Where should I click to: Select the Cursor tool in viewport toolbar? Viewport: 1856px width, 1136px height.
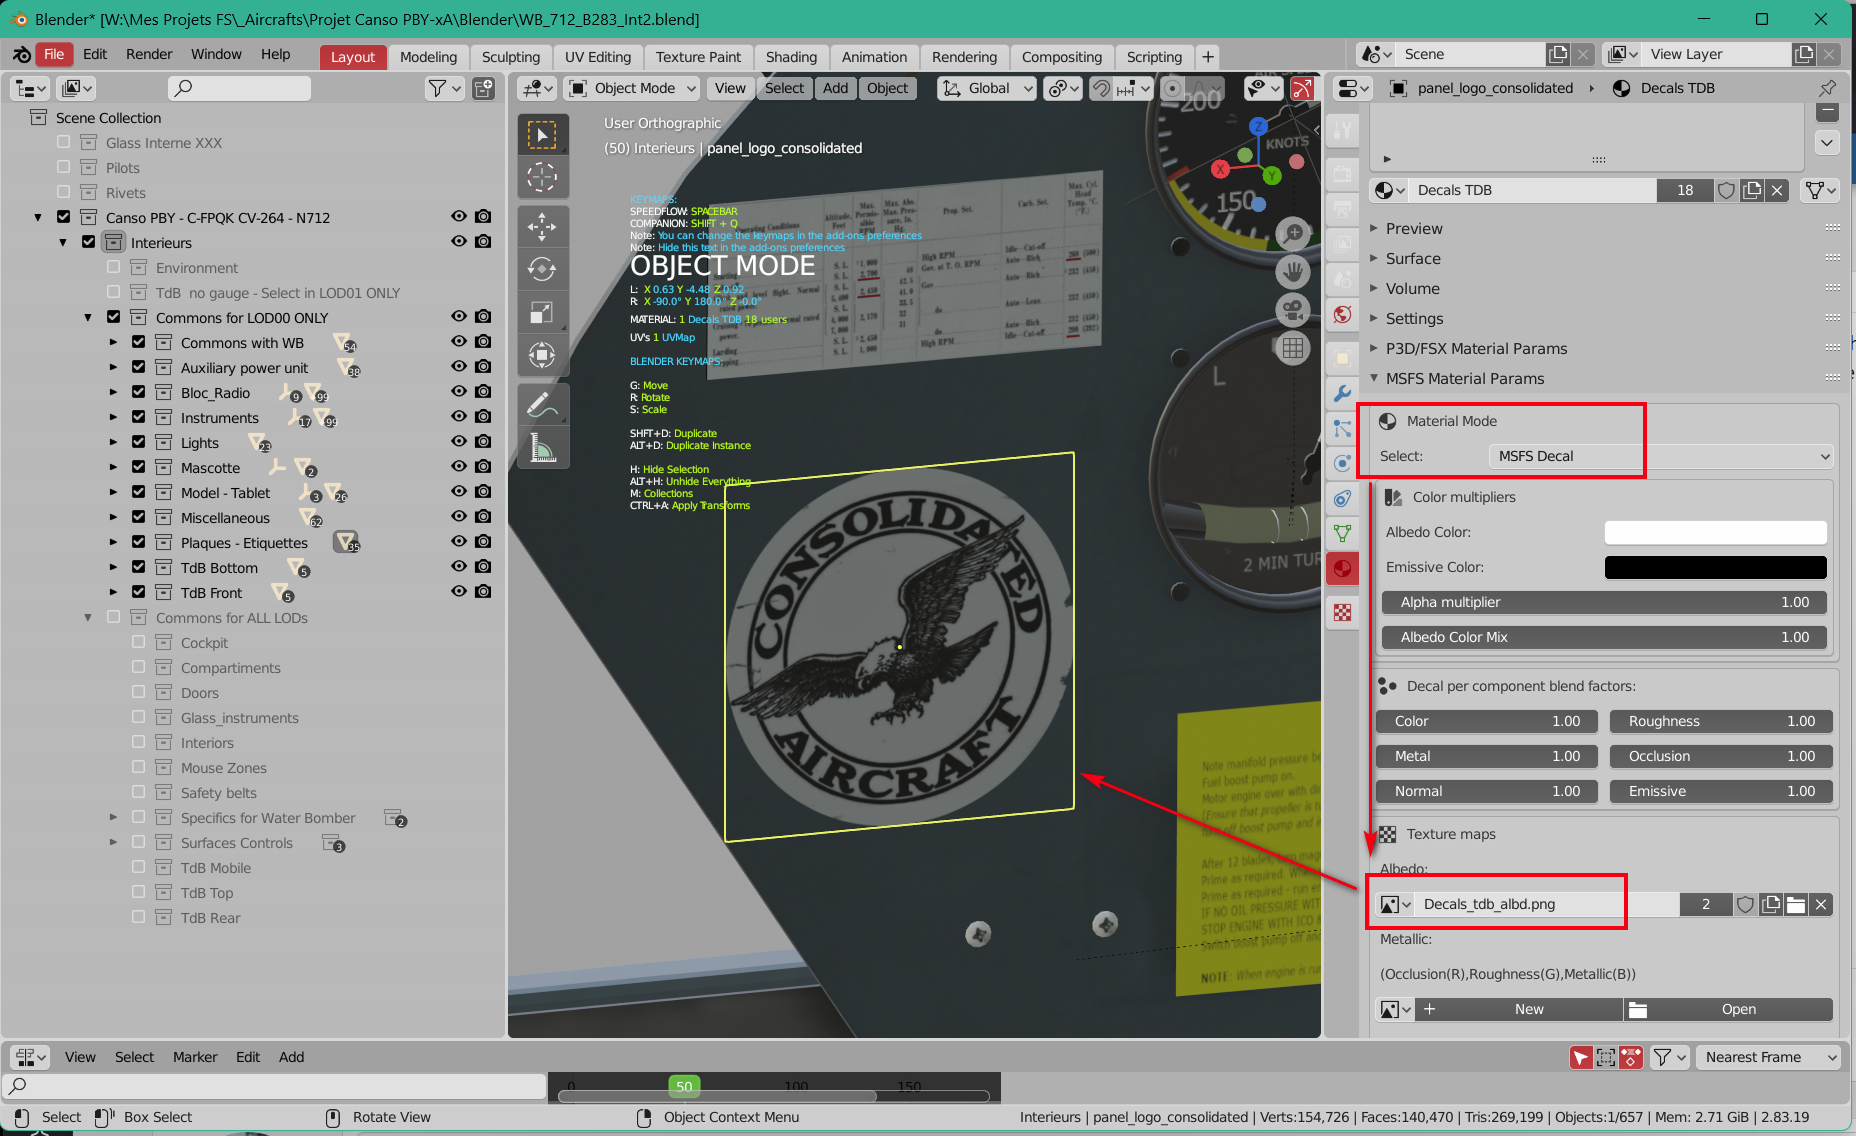[x=543, y=177]
